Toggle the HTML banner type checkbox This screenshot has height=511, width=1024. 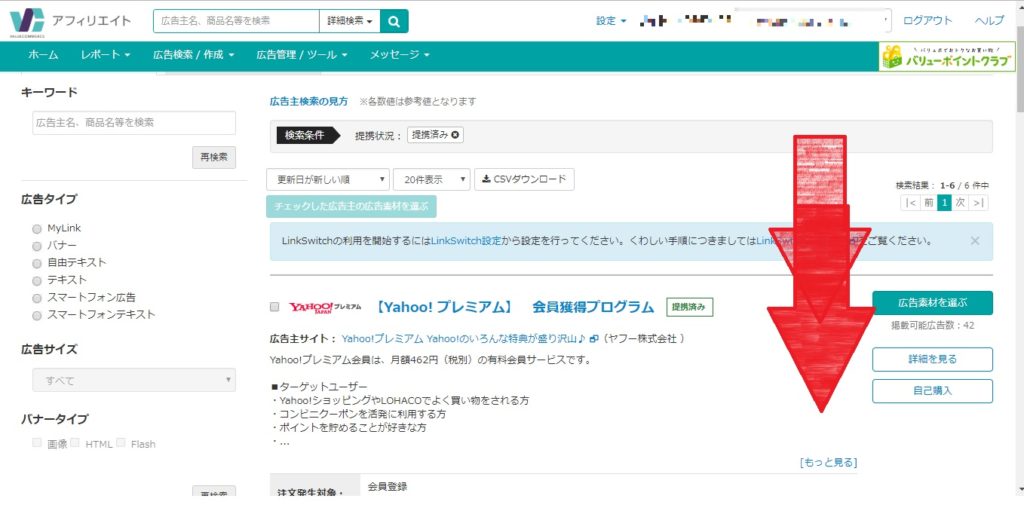coord(75,443)
